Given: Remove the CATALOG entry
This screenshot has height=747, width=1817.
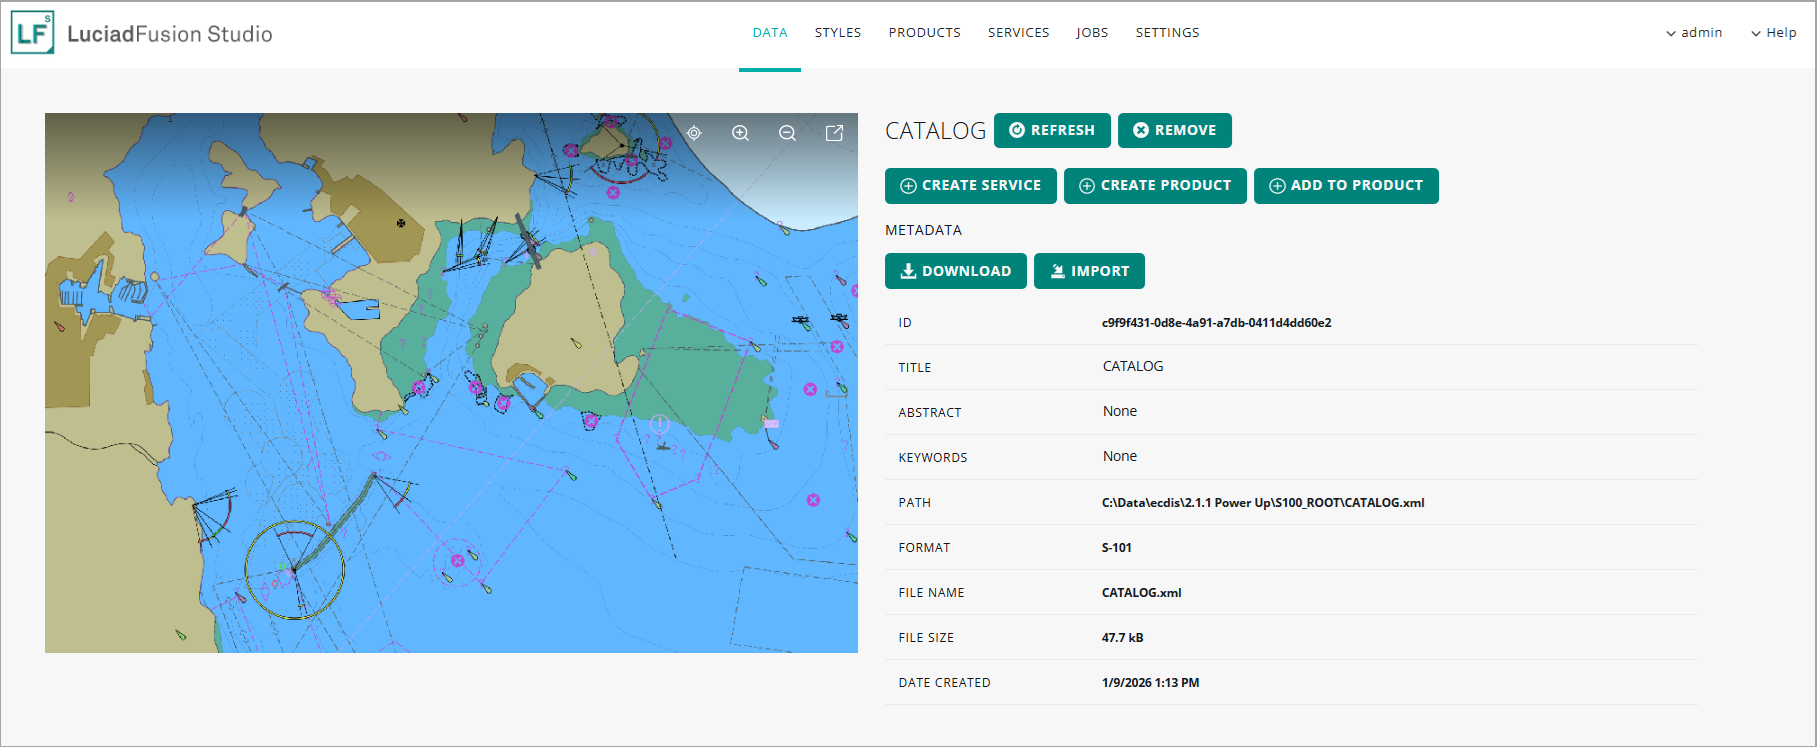Looking at the screenshot, I should coord(1174,130).
